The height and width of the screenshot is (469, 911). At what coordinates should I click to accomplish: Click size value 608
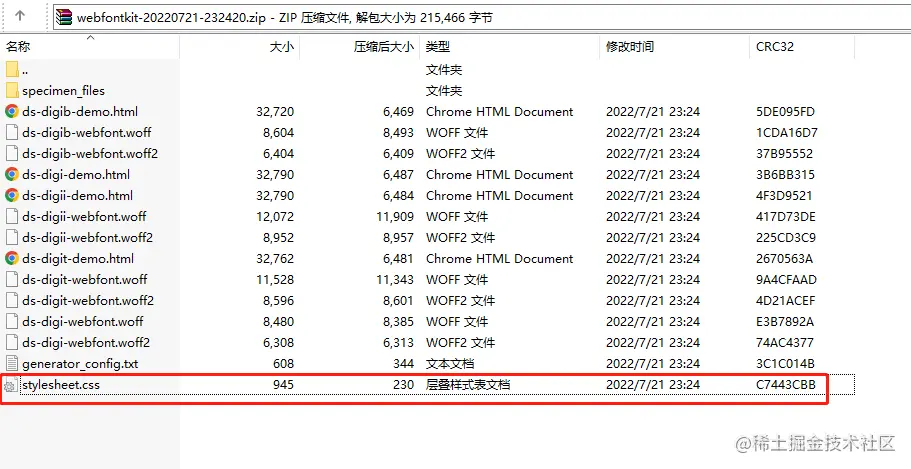click(x=283, y=364)
